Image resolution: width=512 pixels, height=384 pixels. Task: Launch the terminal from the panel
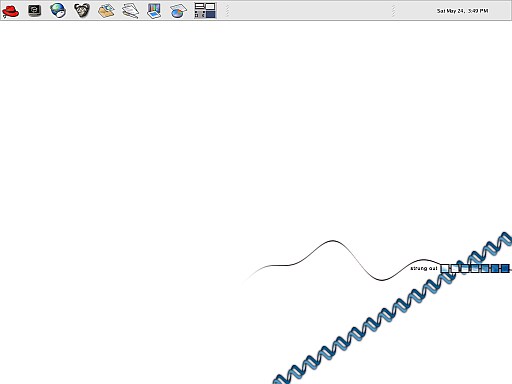34,10
